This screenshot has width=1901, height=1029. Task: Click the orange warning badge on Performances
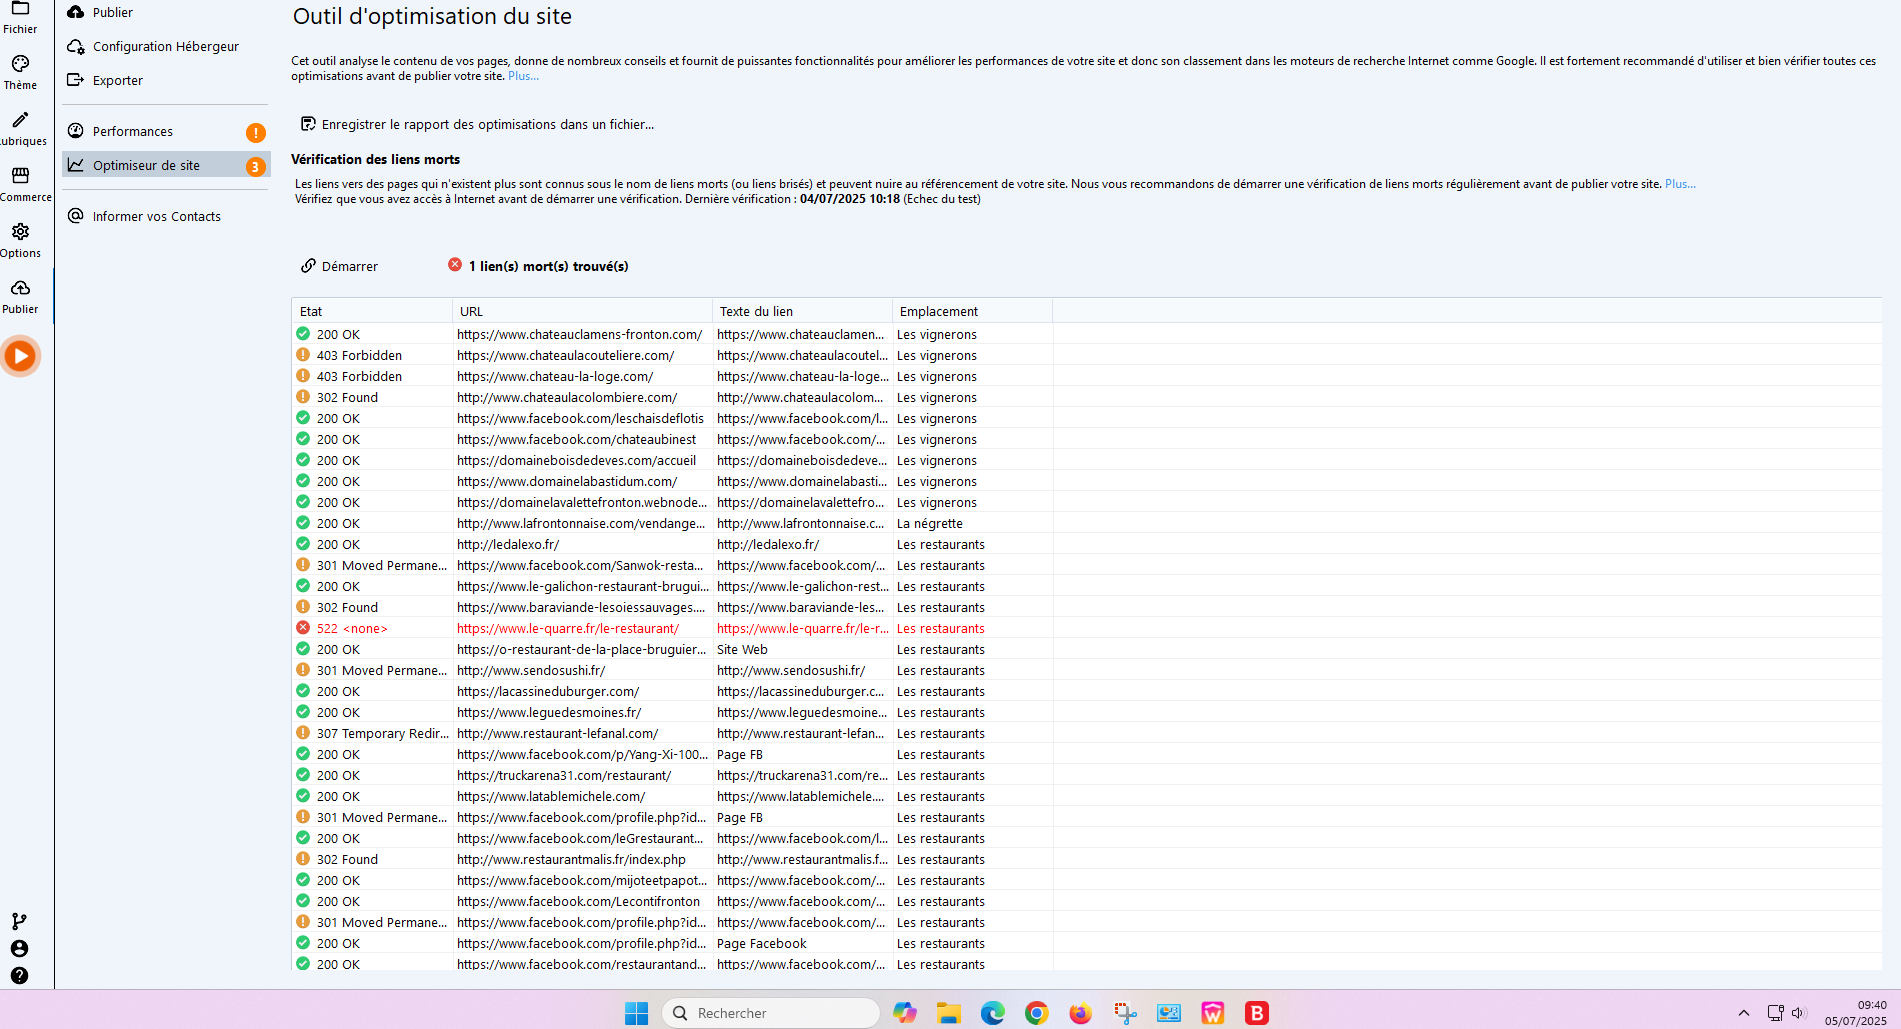(256, 132)
